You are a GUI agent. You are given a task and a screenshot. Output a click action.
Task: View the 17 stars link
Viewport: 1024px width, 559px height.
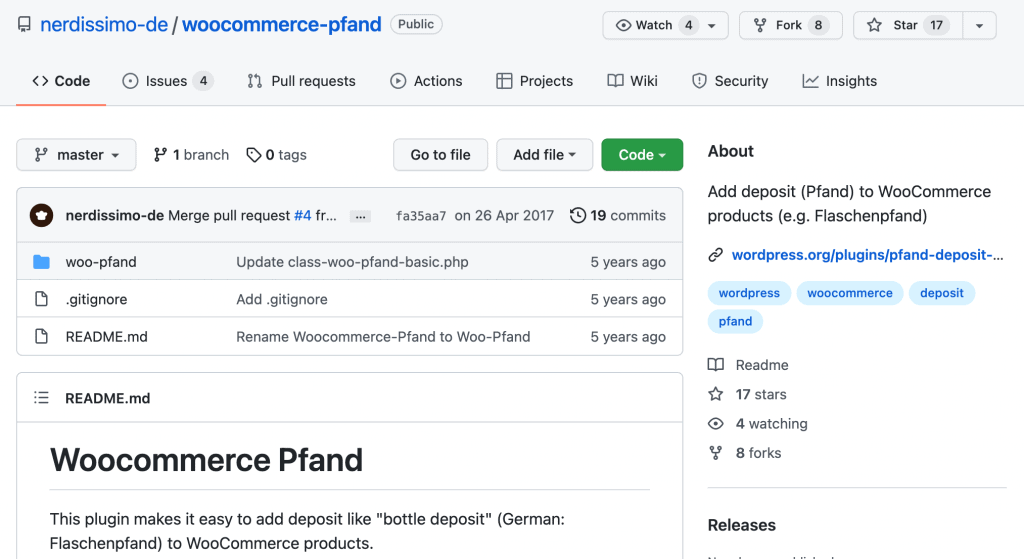(x=748, y=394)
